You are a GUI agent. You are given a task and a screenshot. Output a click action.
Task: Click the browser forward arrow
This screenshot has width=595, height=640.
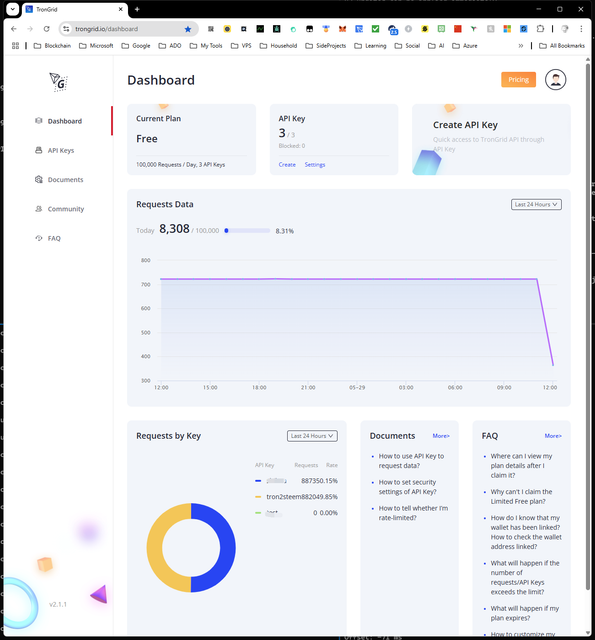coord(30,29)
